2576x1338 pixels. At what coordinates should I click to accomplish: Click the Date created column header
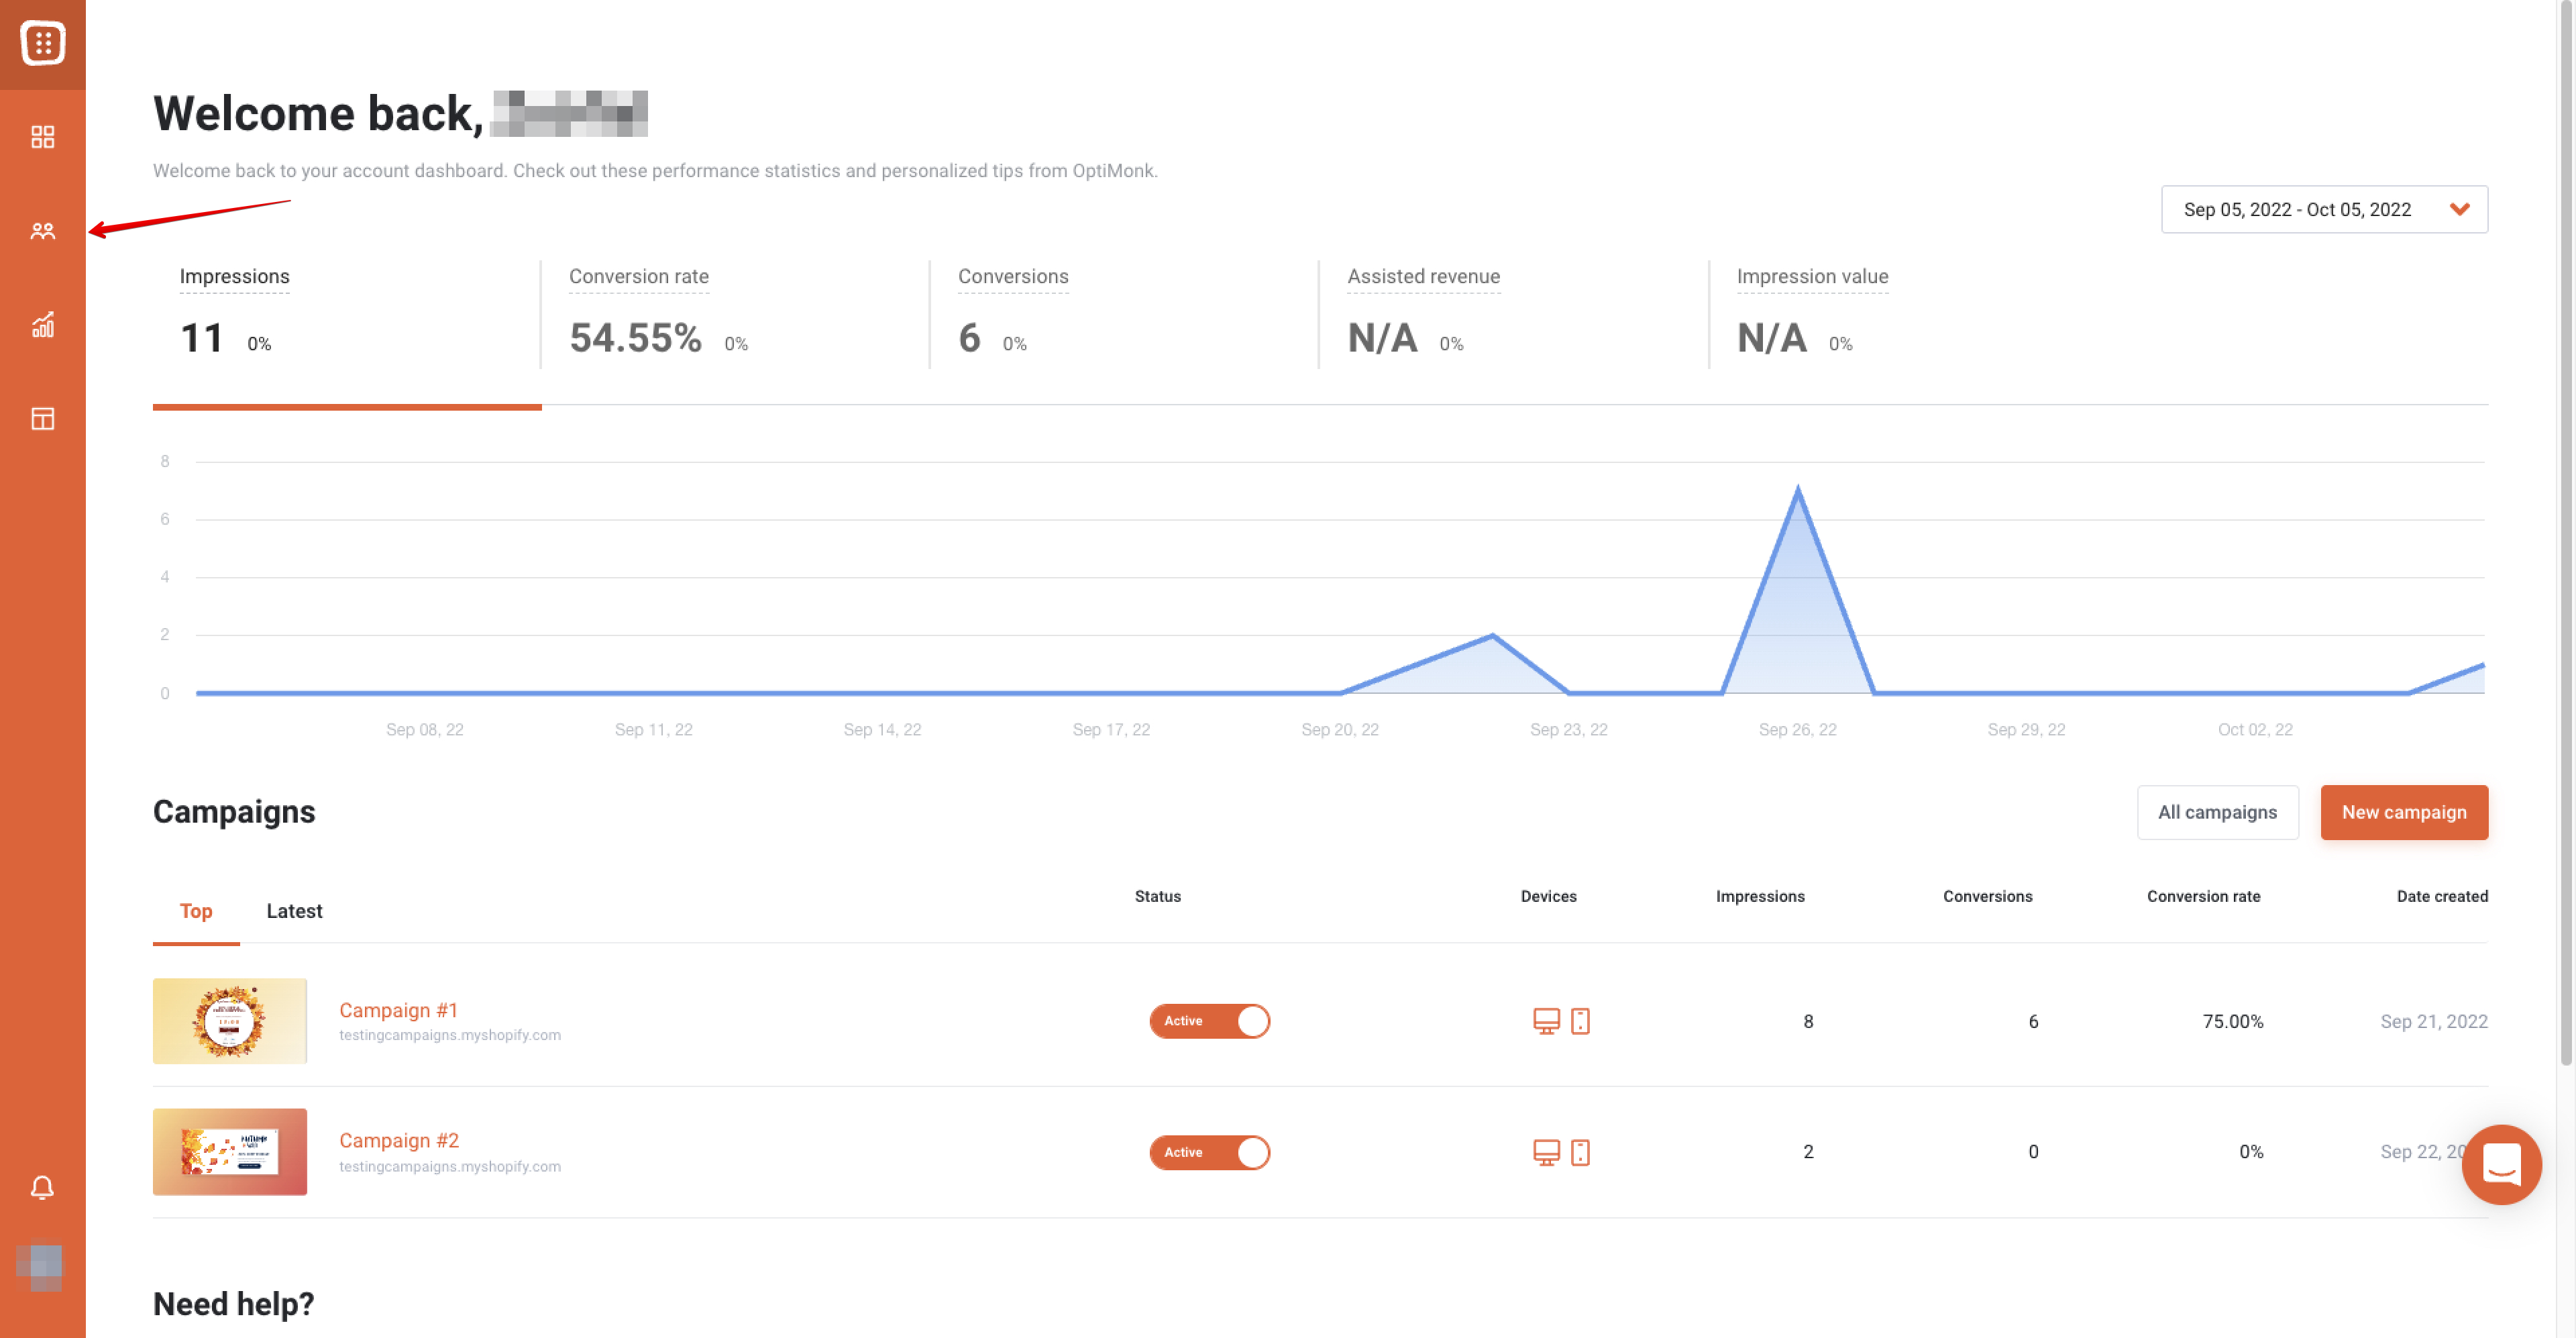[2442, 896]
